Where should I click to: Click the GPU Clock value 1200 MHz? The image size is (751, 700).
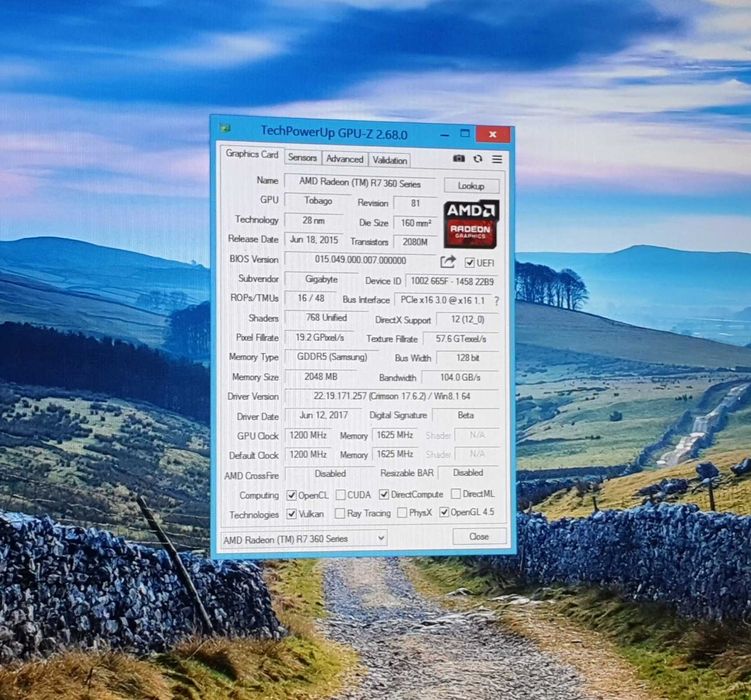[x=308, y=435]
